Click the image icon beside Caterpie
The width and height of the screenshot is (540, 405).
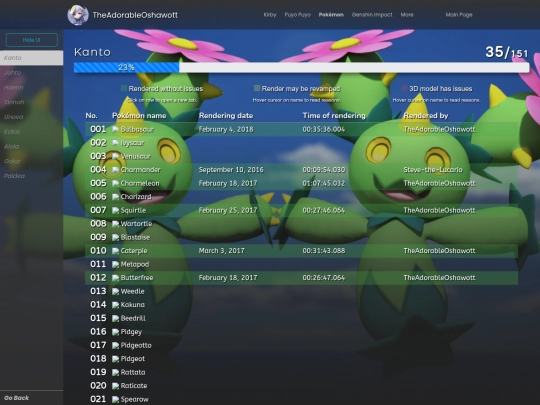[x=115, y=251]
